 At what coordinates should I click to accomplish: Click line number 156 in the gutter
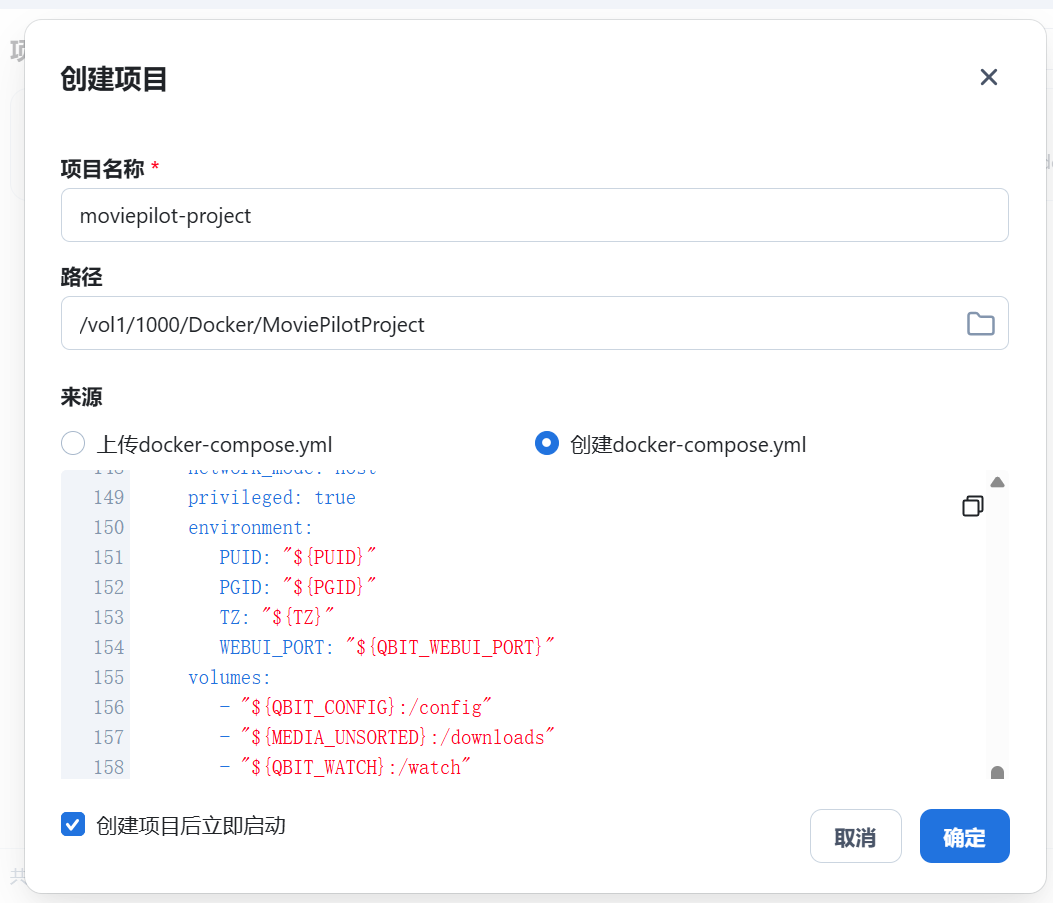pos(108,707)
